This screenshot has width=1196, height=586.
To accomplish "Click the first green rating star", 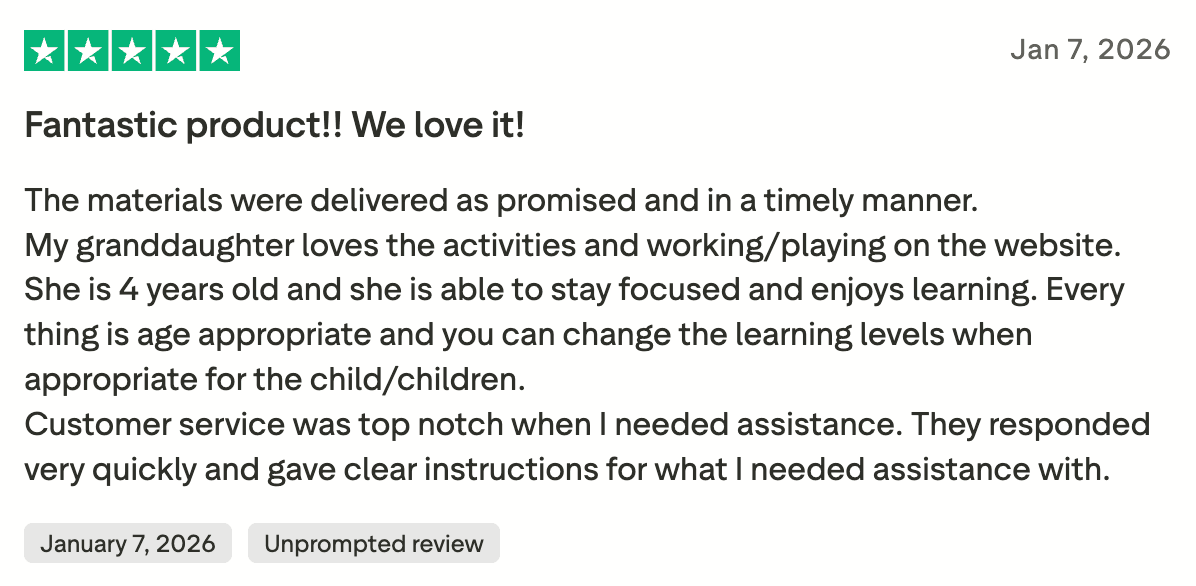I will [44, 51].
